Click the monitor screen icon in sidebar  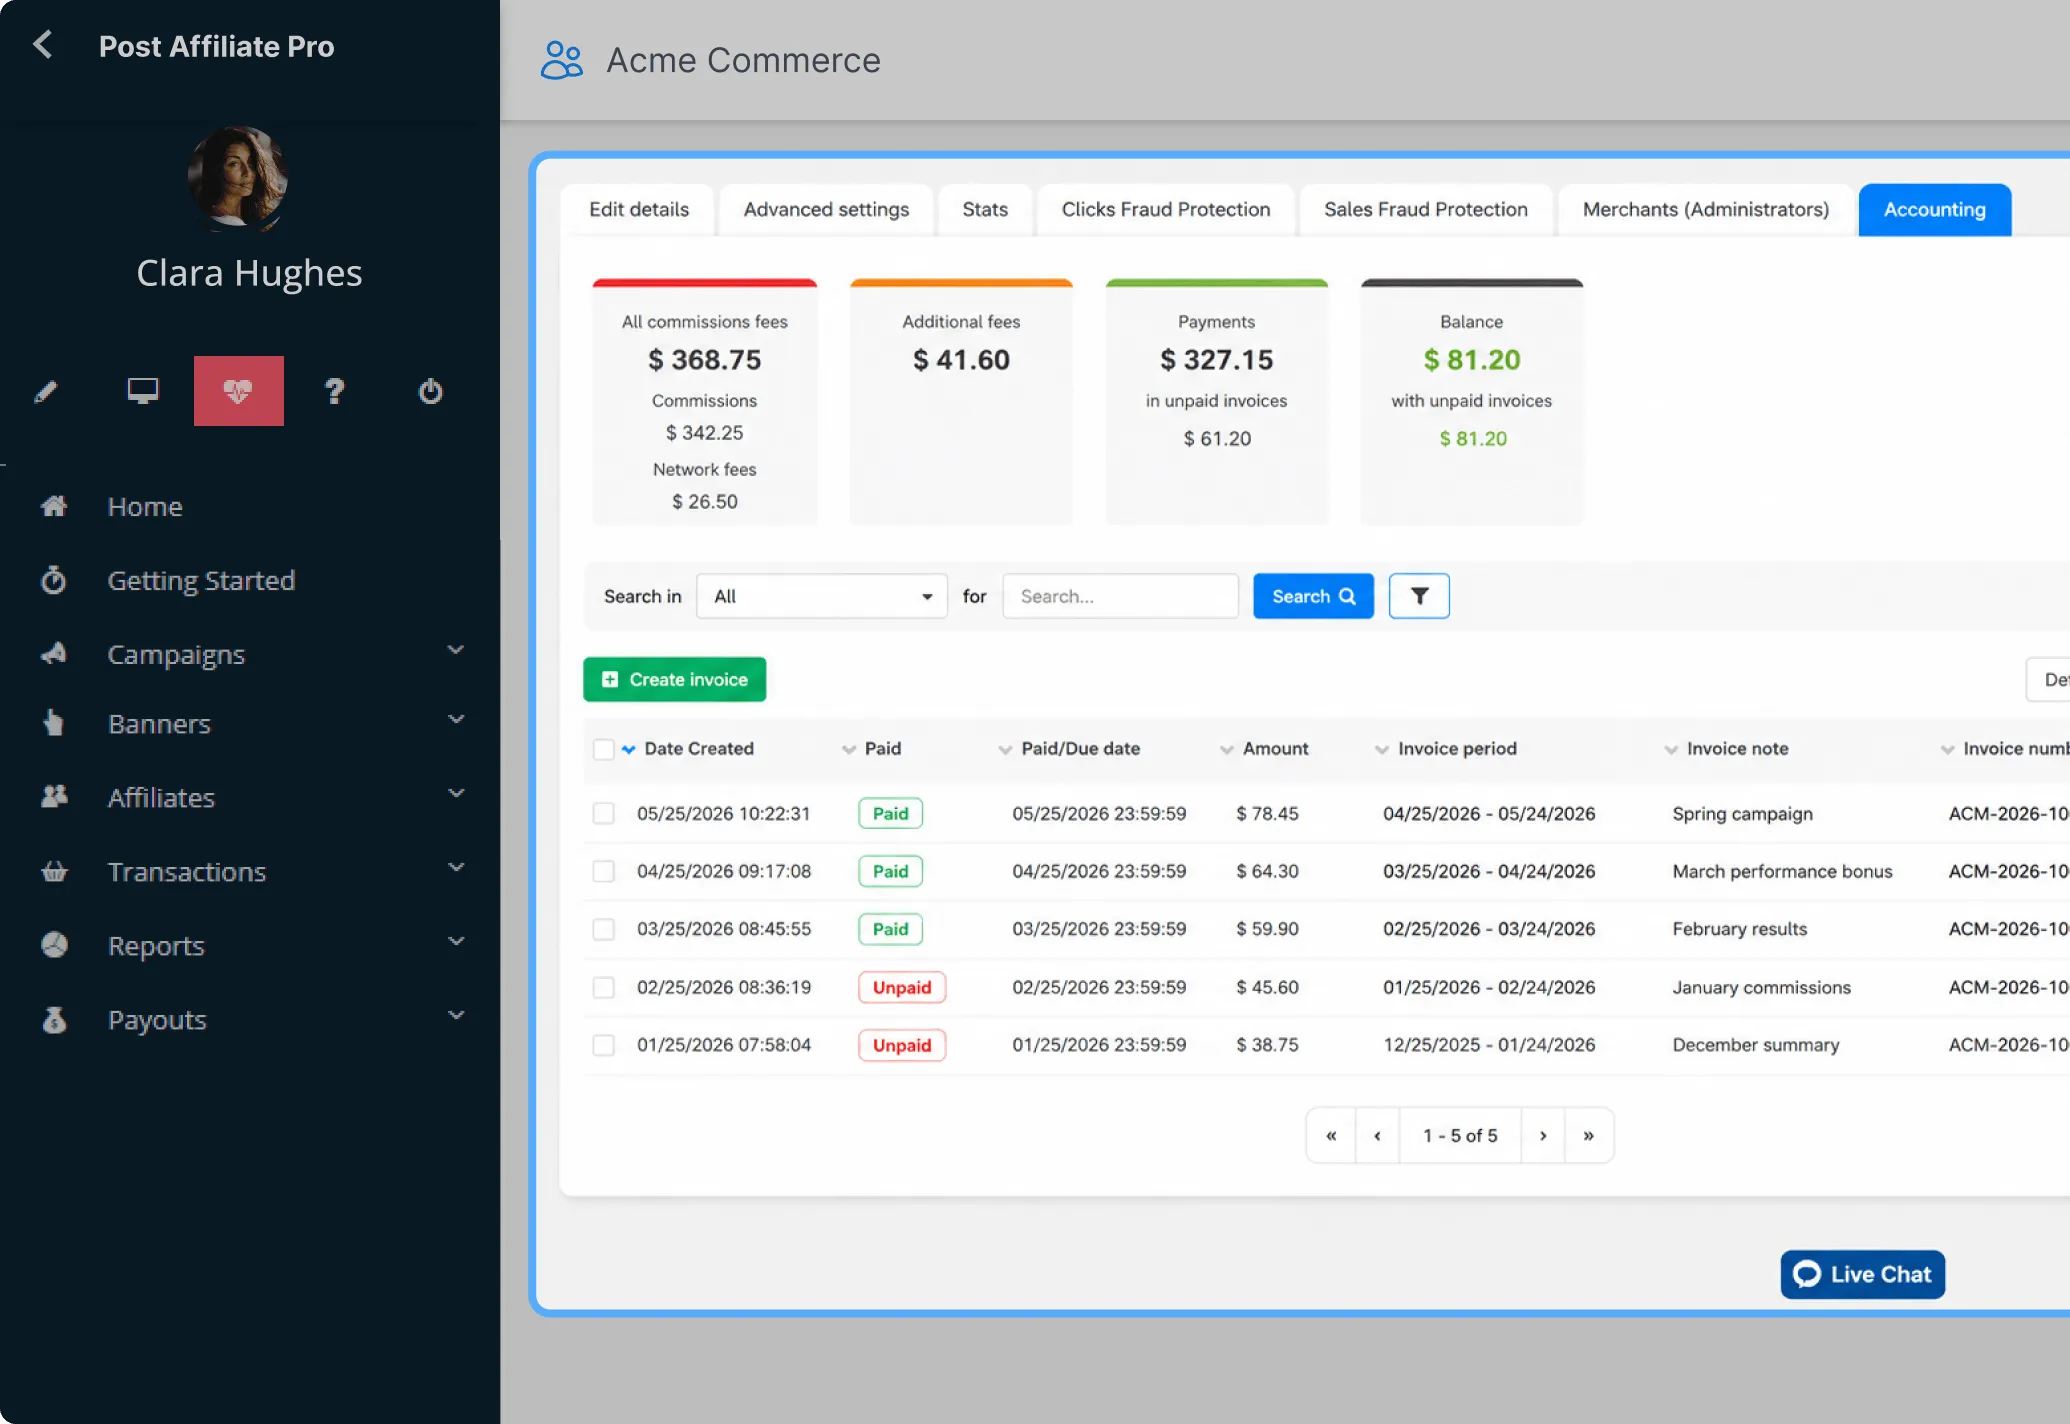click(x=143, y=391)
